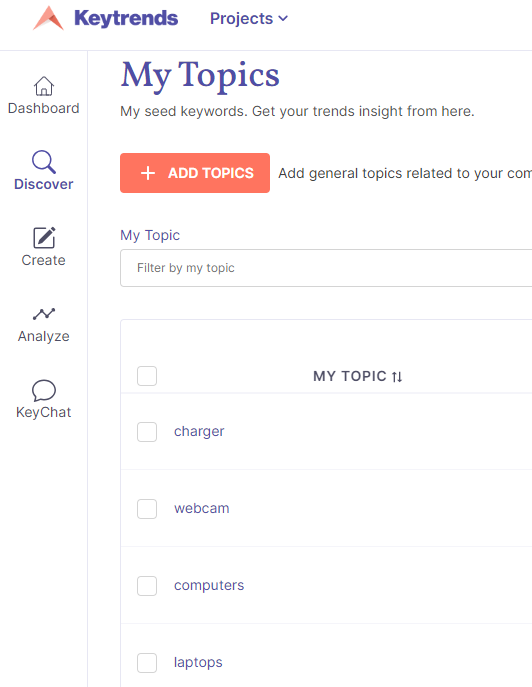The image size is (532, 687).
Task: Open the Create pencil icon
Action: tap(44, 238)
